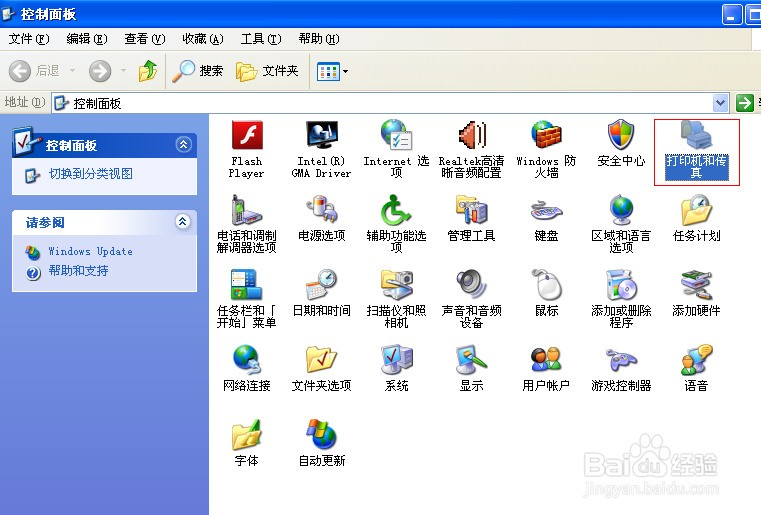Open 辅助功能选项 icon
The height and width of the screenshot is (515, 761).
point(396,224)
